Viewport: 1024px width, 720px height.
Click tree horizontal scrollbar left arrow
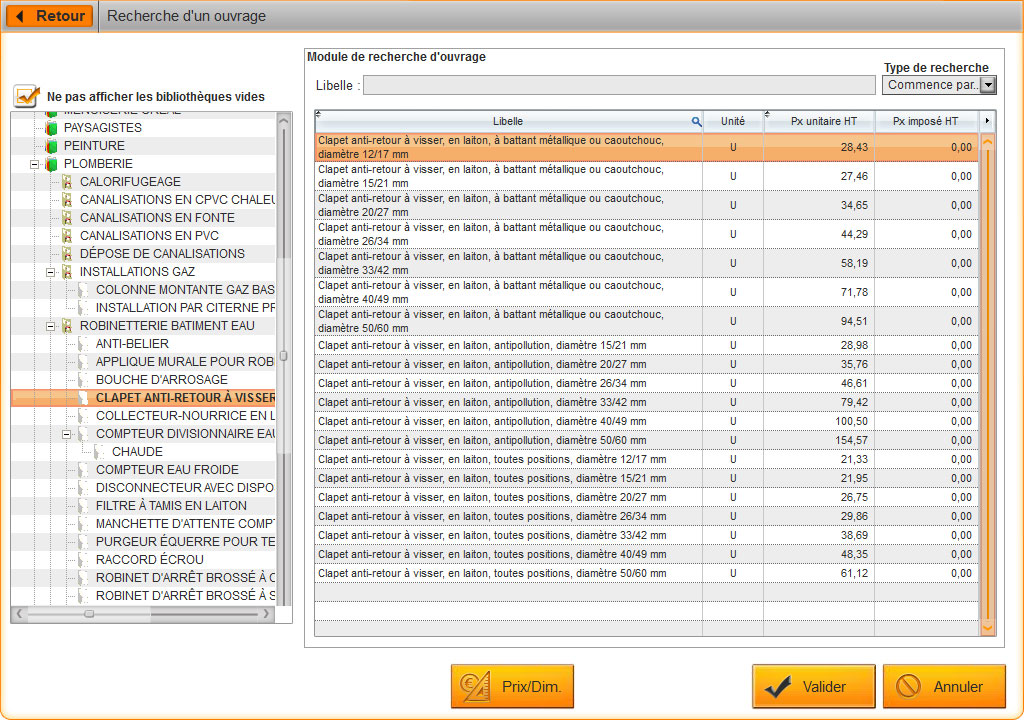pos(19,614)
